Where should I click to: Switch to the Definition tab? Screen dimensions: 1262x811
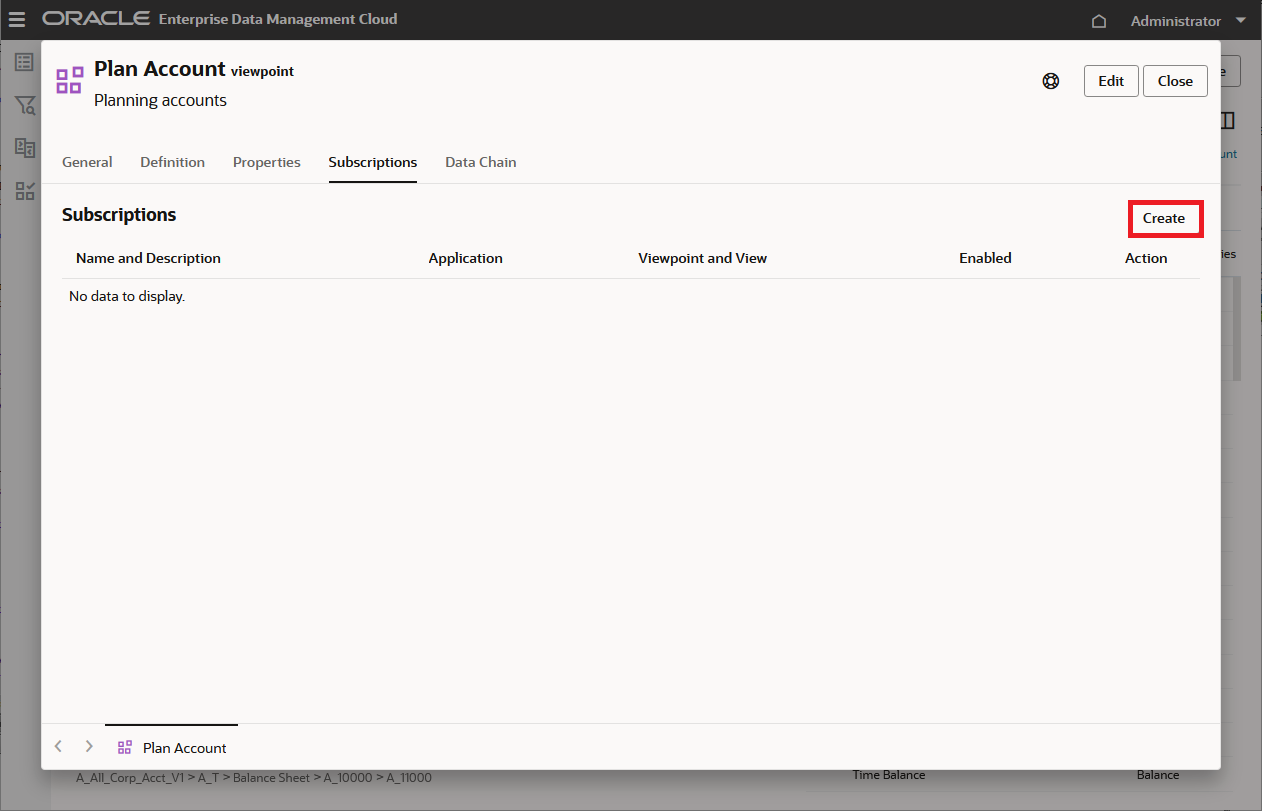172,162
